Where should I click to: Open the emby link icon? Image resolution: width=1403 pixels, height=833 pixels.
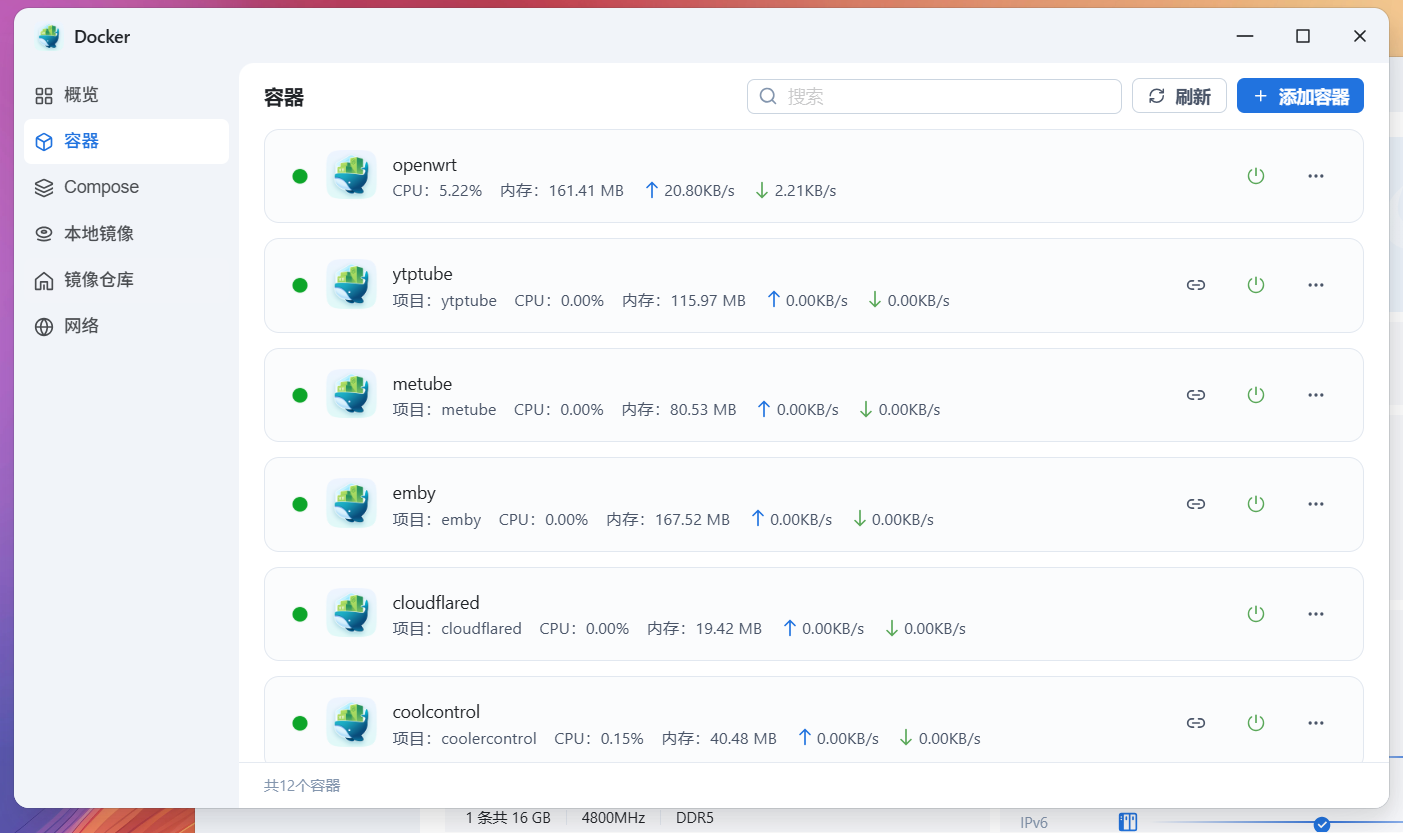(1196, 504)
